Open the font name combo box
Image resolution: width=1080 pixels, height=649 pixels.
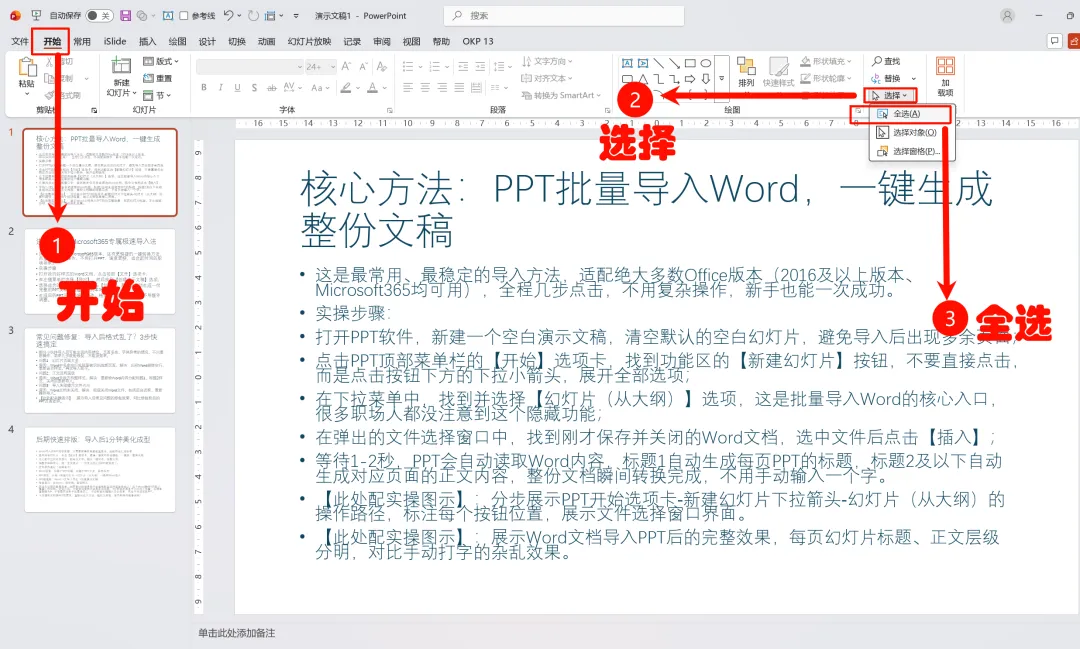click(x=249, y=66)
